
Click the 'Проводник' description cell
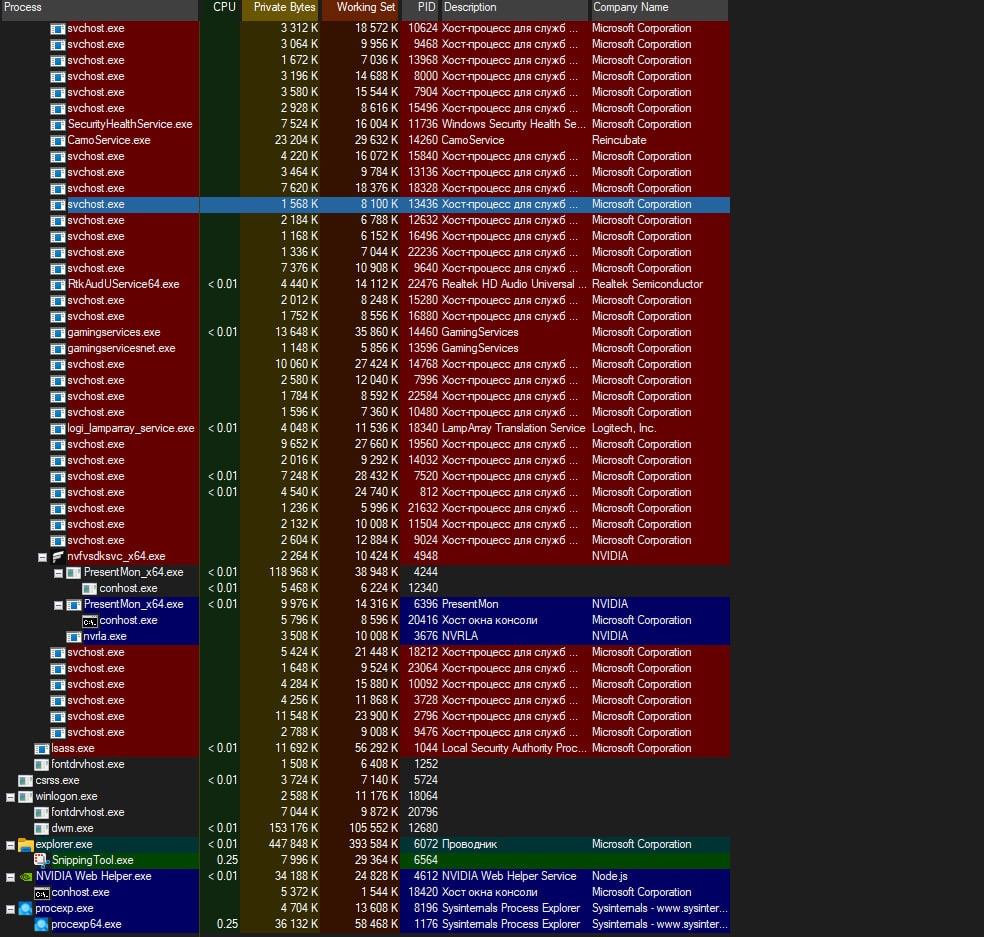tap(469, 844)
